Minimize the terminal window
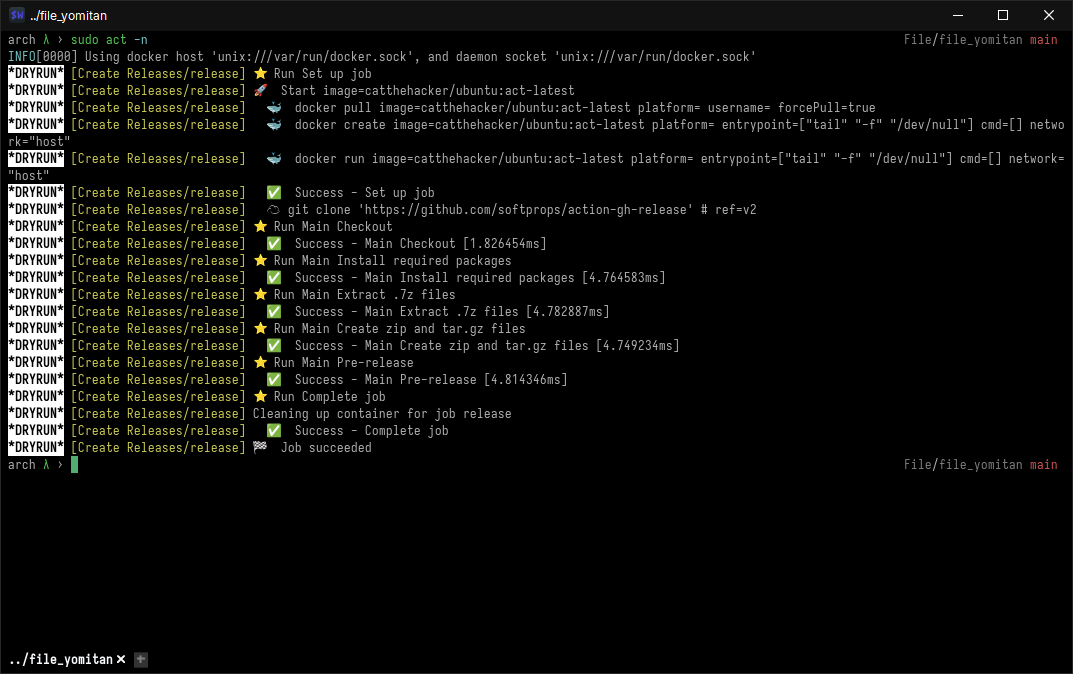Image resolution: width=1073 pixels, height=674 pixels. pos(958,15)
